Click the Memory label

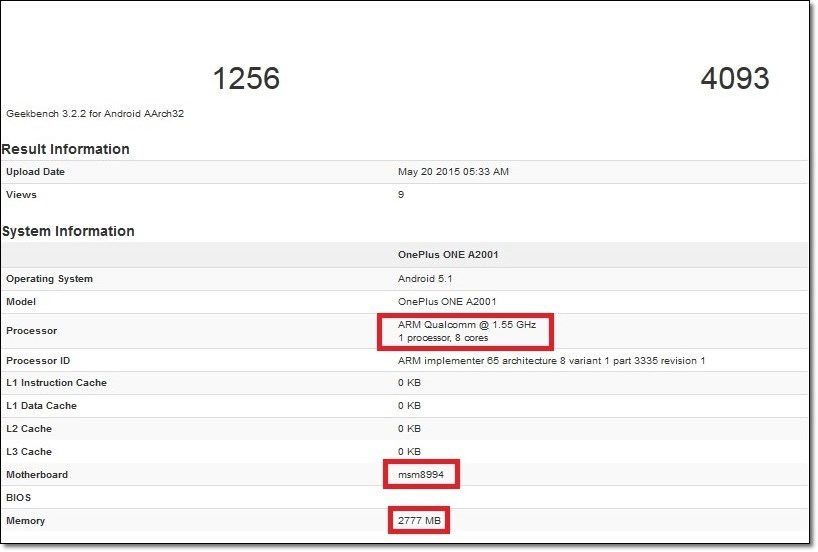(26, 521)
